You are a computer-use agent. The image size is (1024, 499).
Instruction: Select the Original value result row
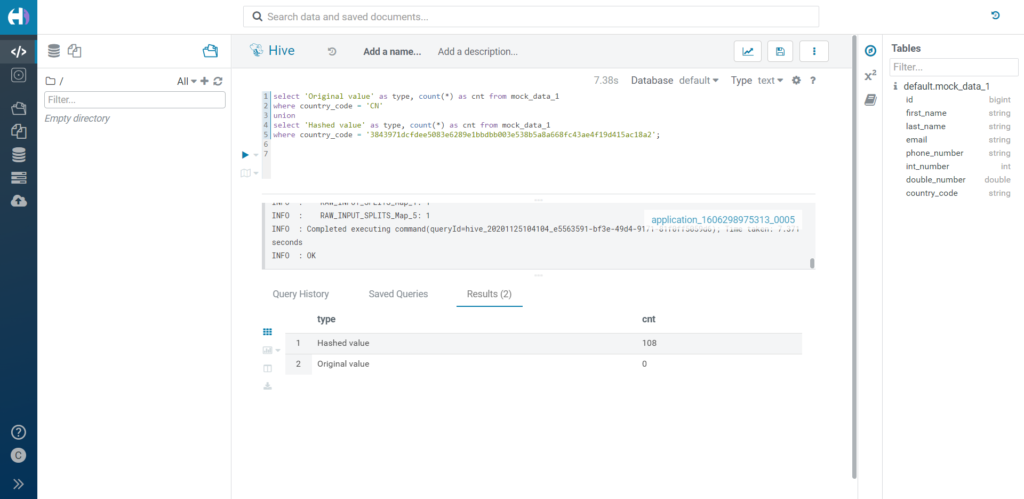pyautogui.click(x=543, y=364)
